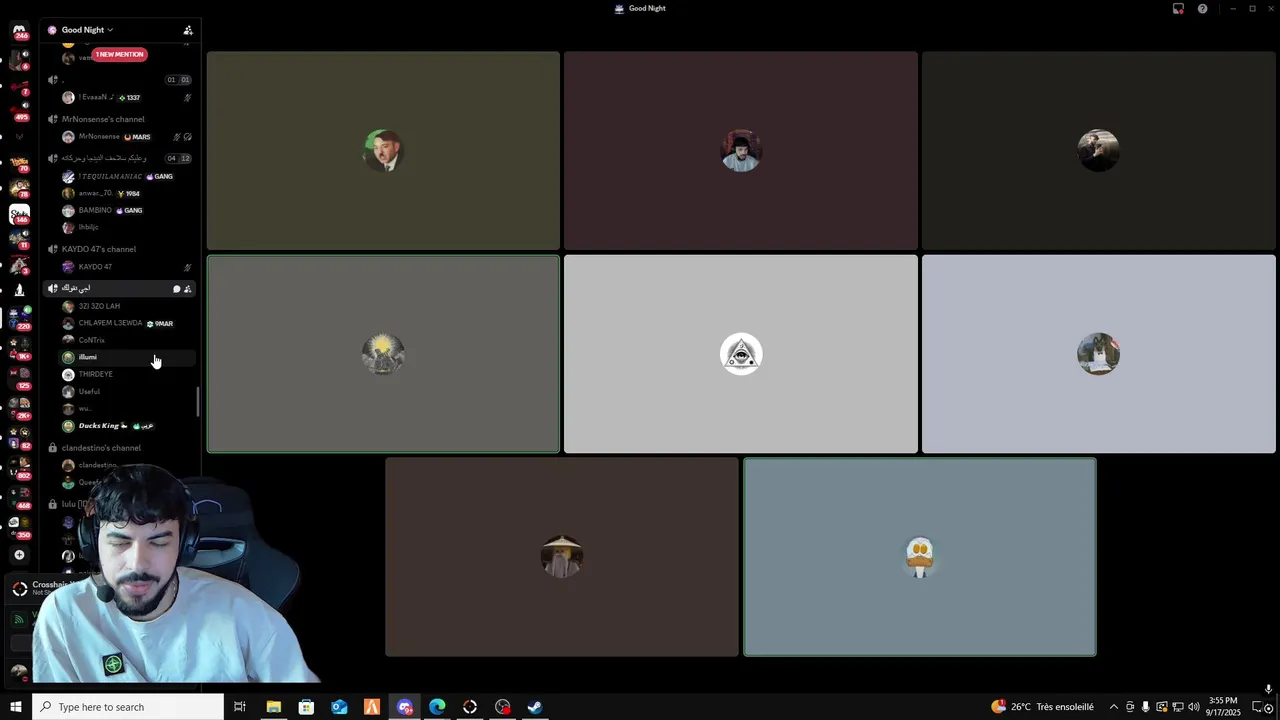
Task: Open help icon in title bar
Action: click(x=1202, y=9)
